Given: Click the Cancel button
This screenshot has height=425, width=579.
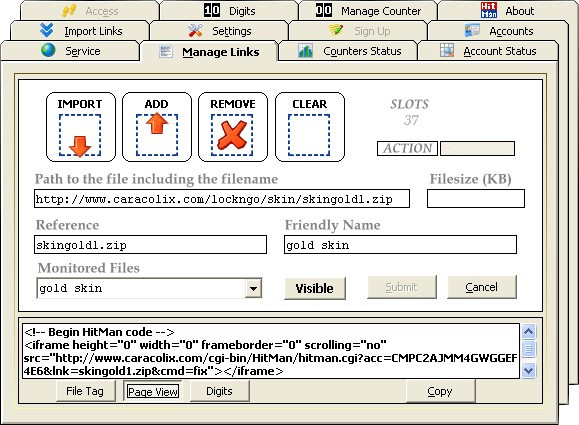Looking at the screenshot, I should coord(482,287).
